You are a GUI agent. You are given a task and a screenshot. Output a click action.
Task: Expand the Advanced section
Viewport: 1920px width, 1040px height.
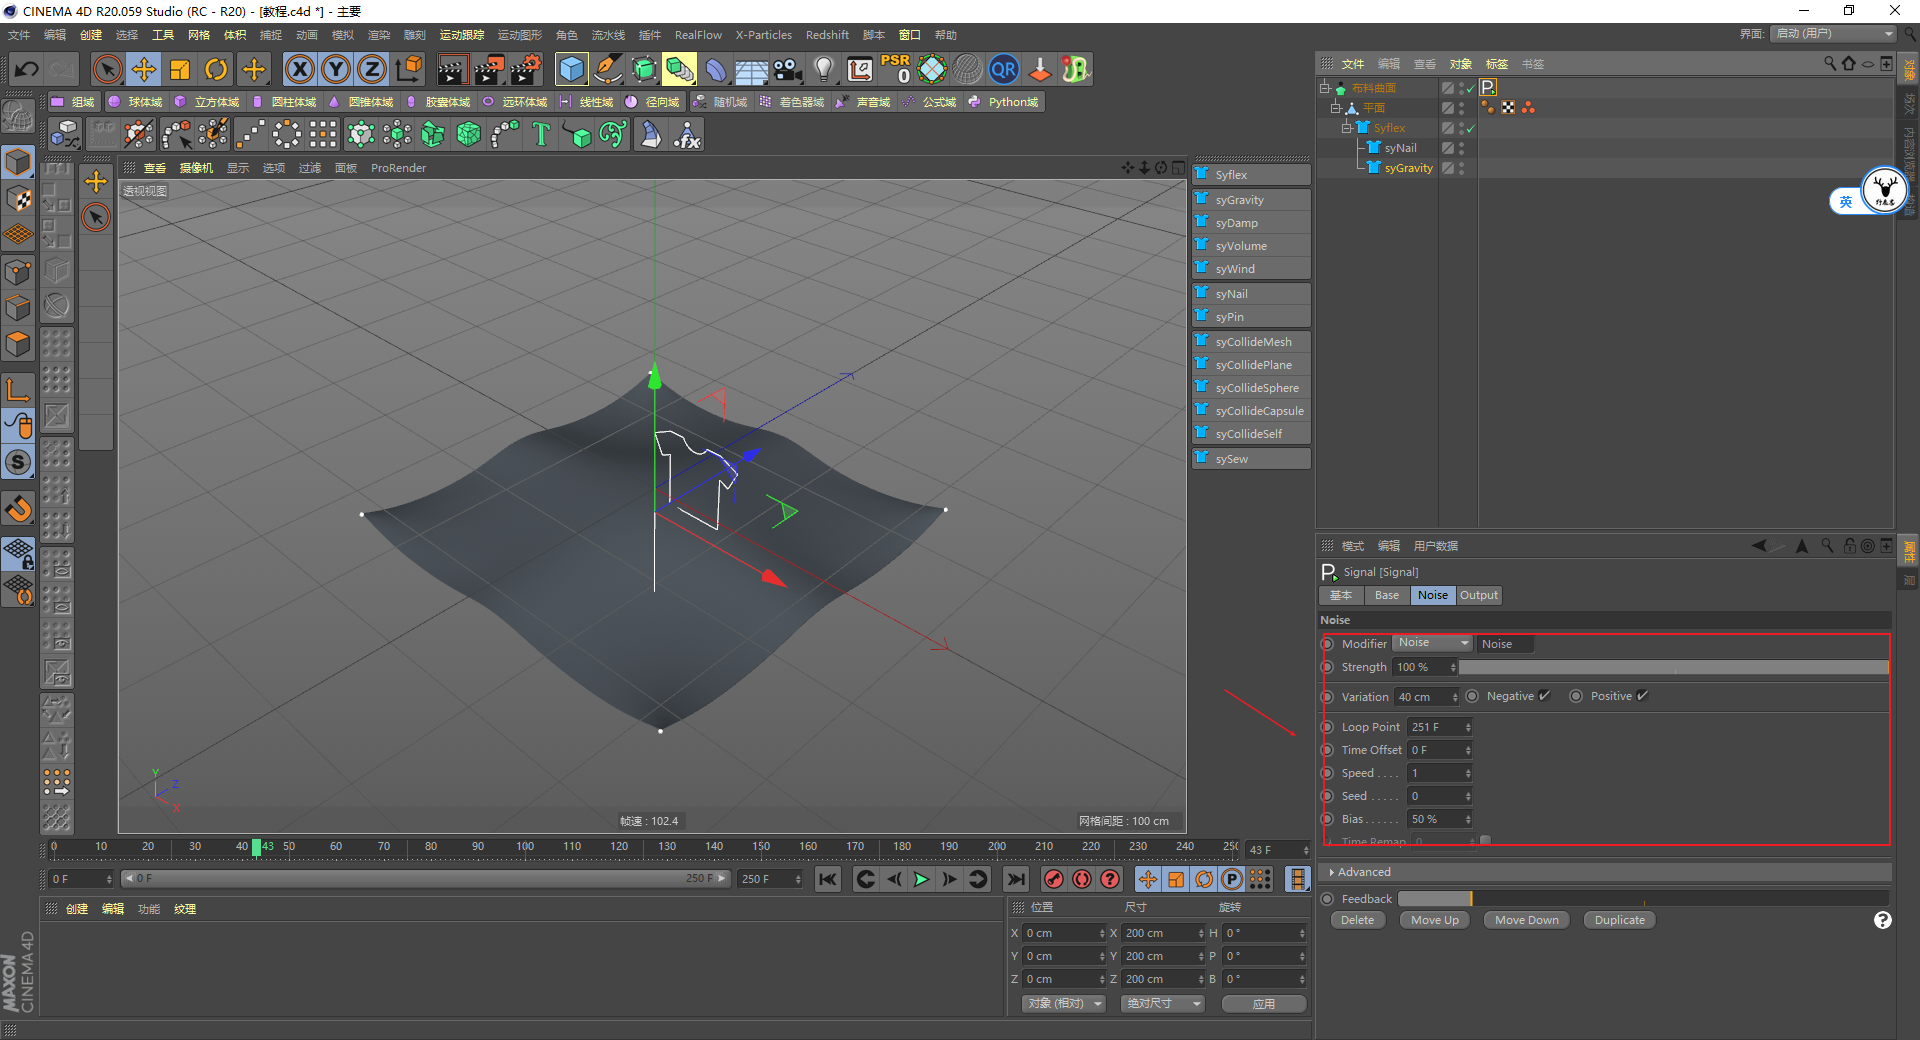pyautogui.click(x=1363, y=872)
